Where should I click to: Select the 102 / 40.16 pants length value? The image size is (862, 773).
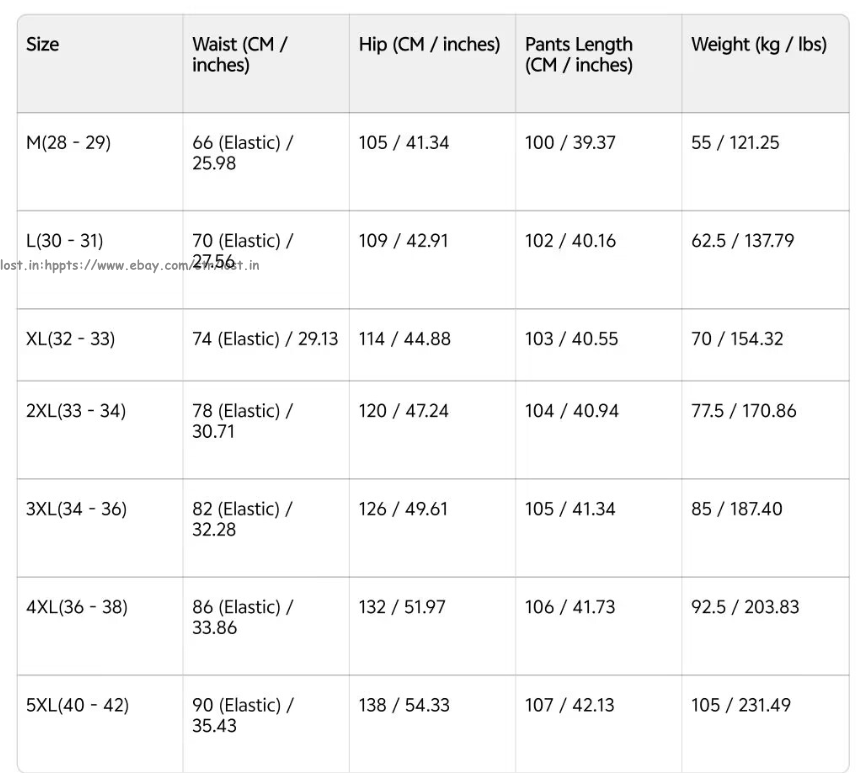click(x=571, y=241)
